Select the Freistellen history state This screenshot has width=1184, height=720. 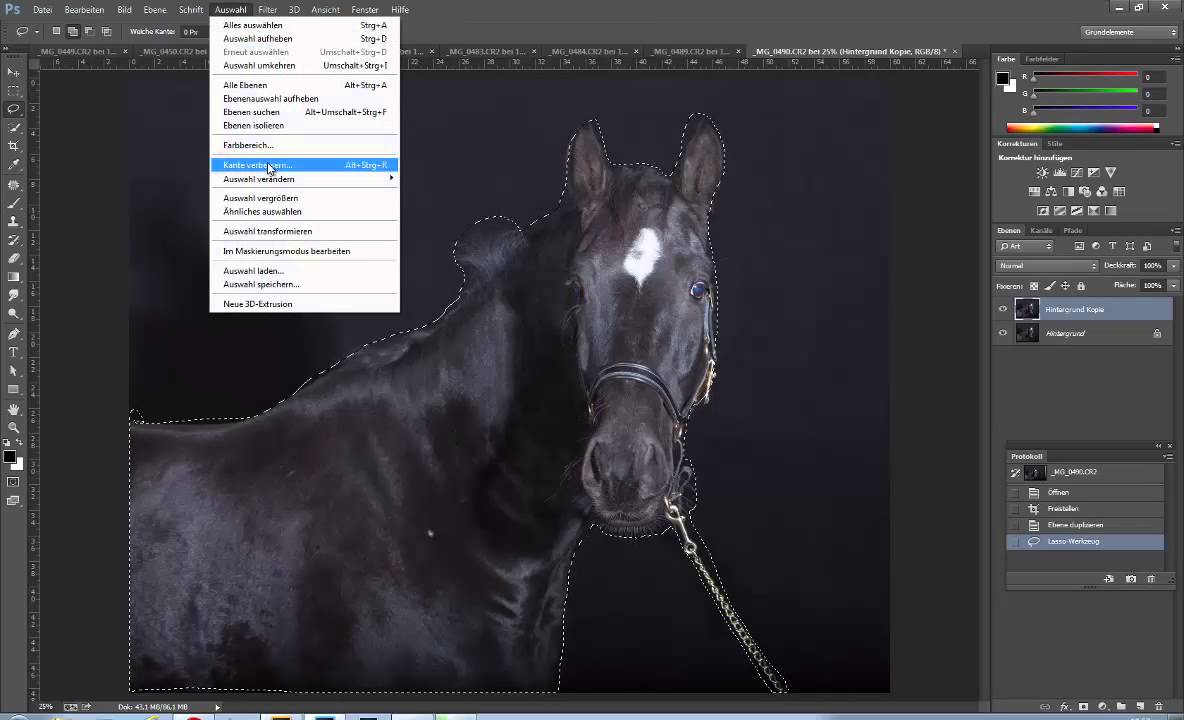tap(1086, 509)
